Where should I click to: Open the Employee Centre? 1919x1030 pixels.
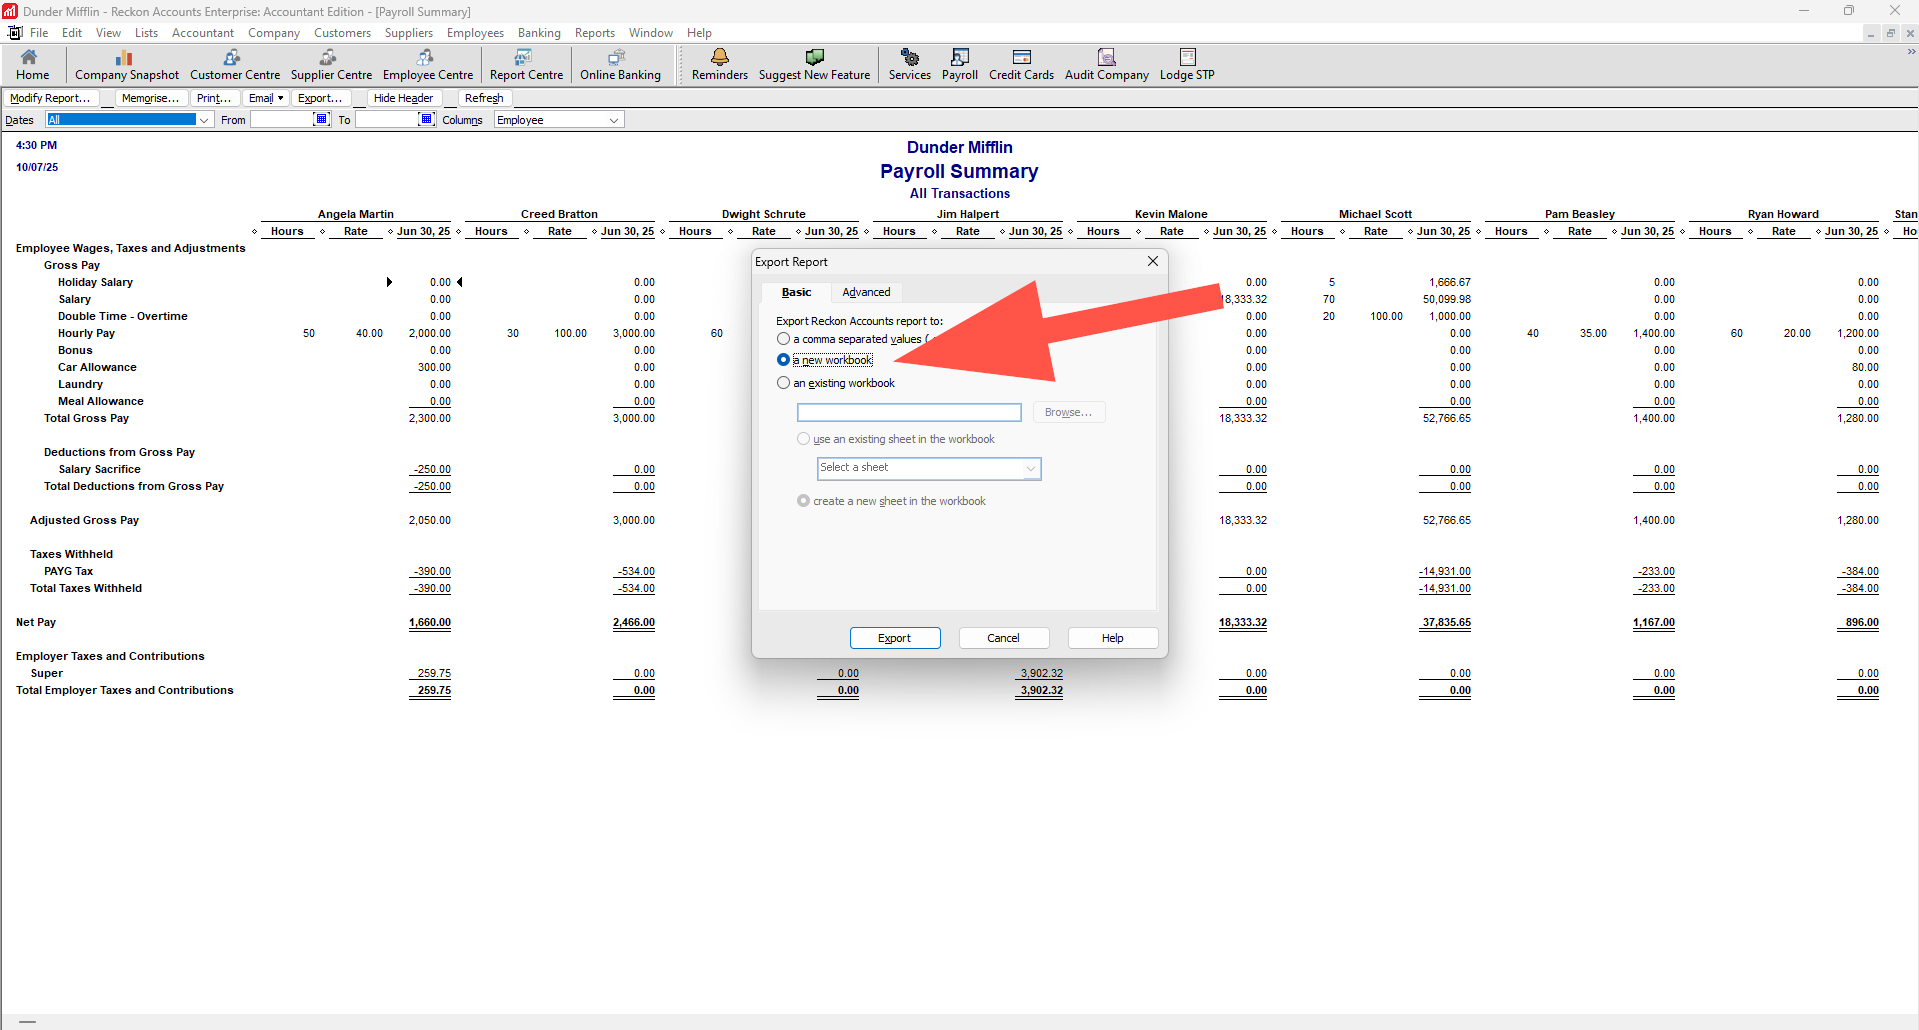click(x=428, y=65)
